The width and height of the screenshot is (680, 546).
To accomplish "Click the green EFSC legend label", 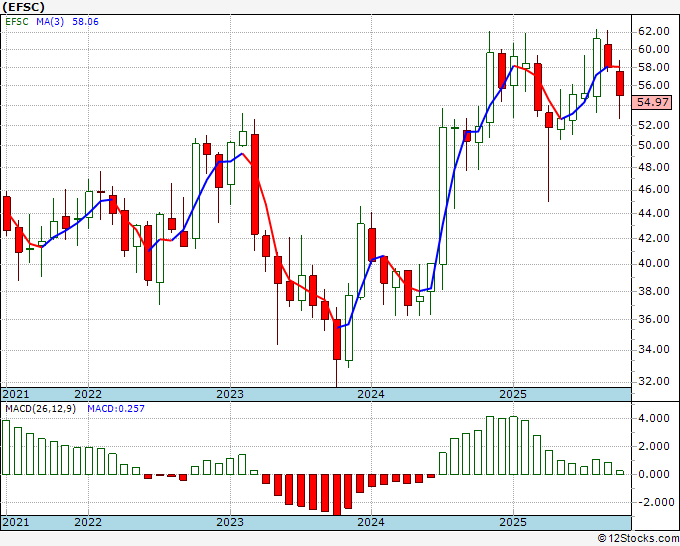I will (17, 22).
